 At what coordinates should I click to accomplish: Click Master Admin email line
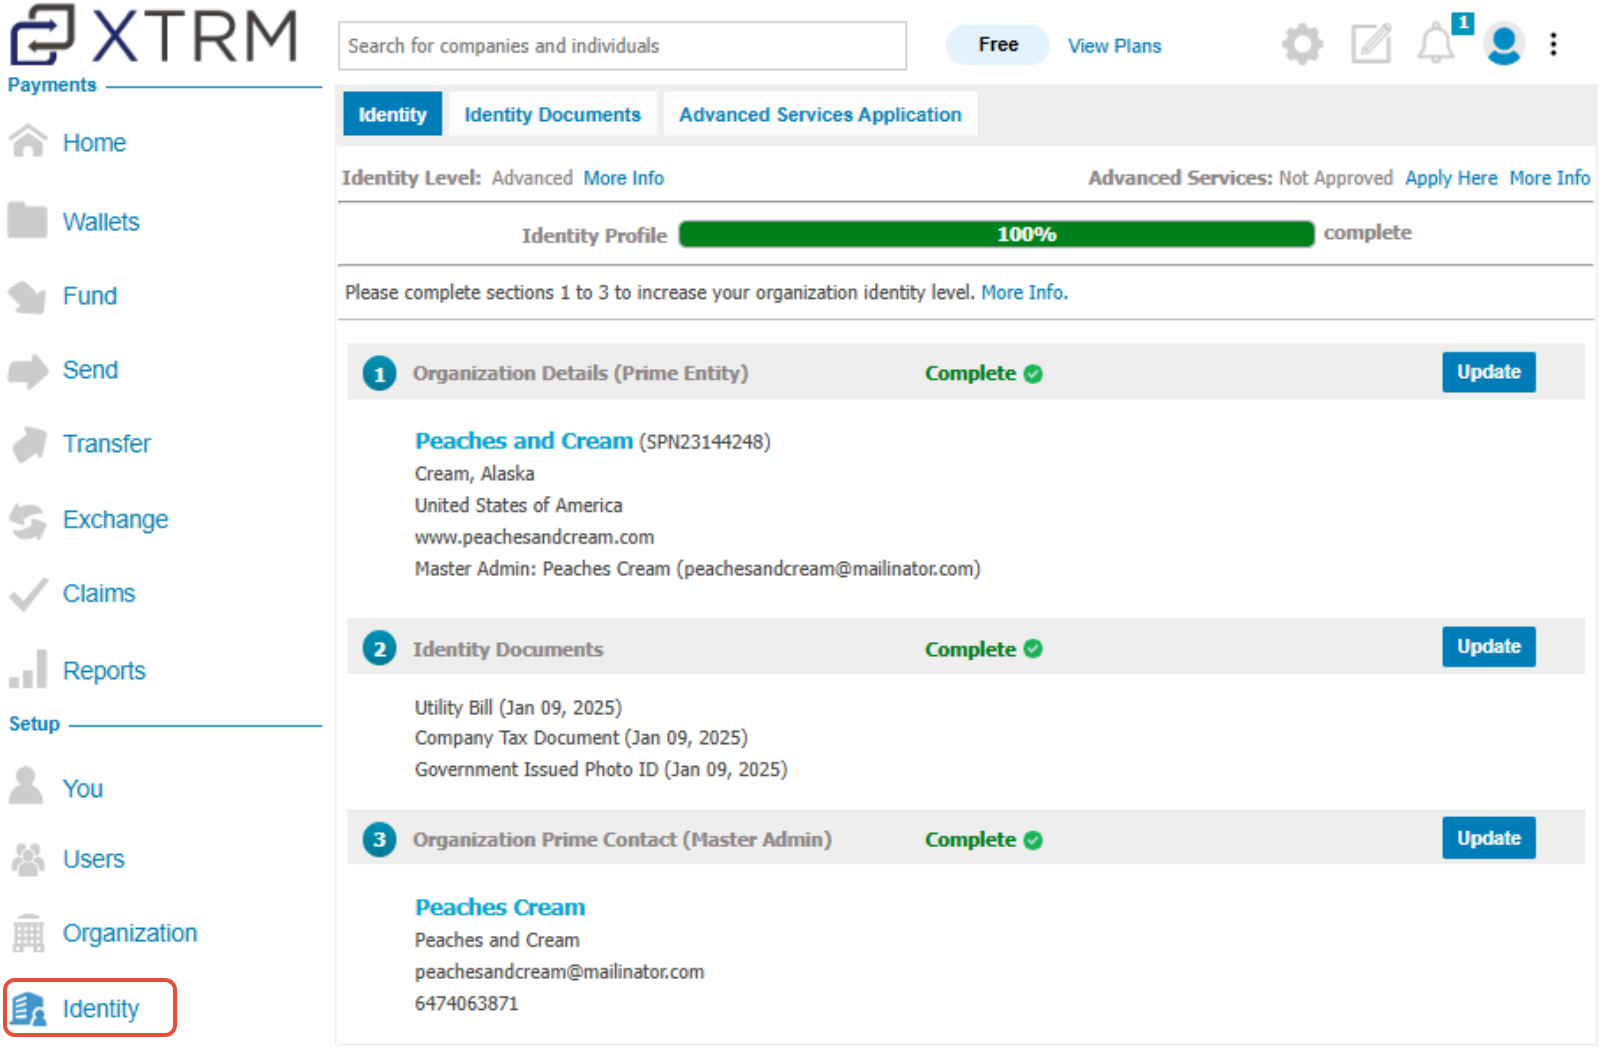[x=697, y=569]
